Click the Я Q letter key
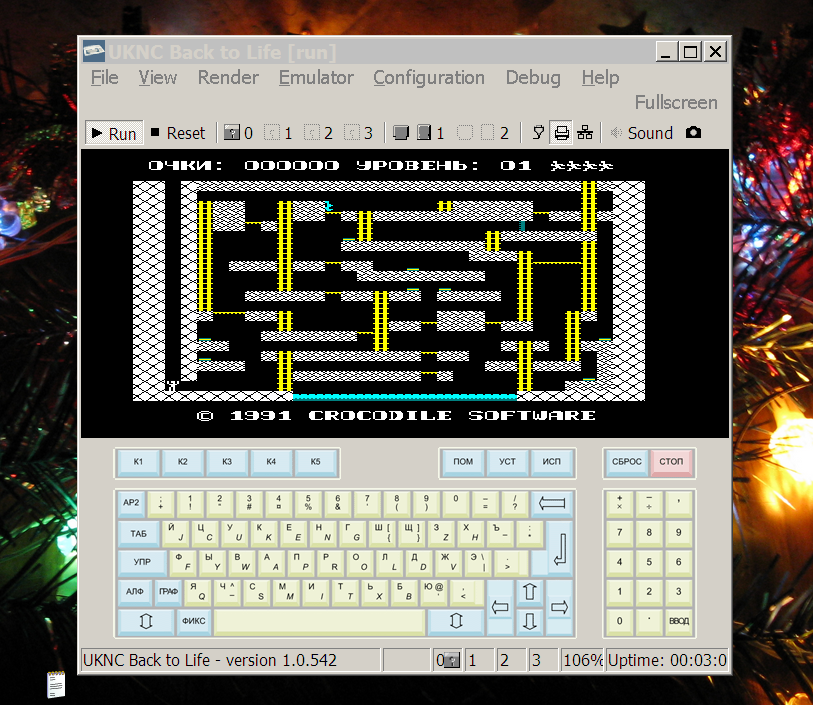813x705 pixels. [198, 592]
